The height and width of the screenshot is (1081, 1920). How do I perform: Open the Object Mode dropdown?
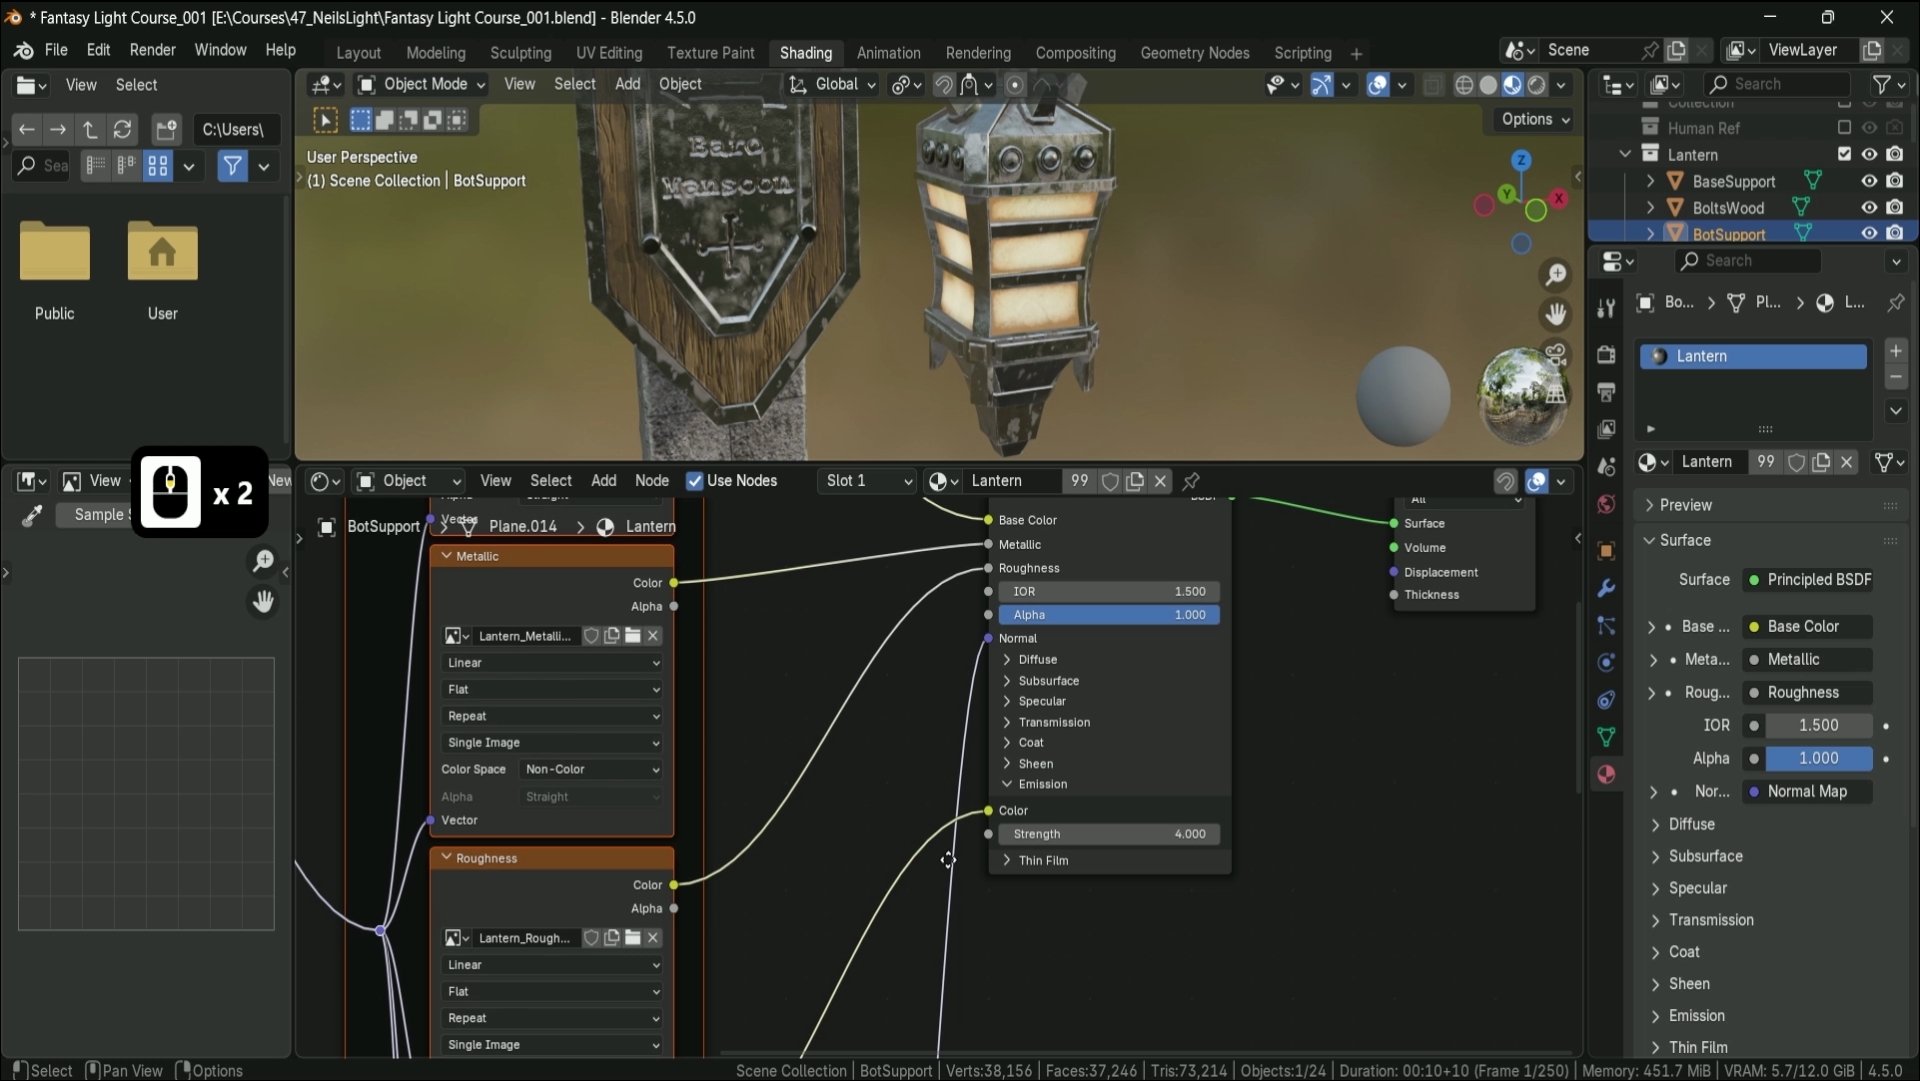pyautogui.click(x=422, y=84)
